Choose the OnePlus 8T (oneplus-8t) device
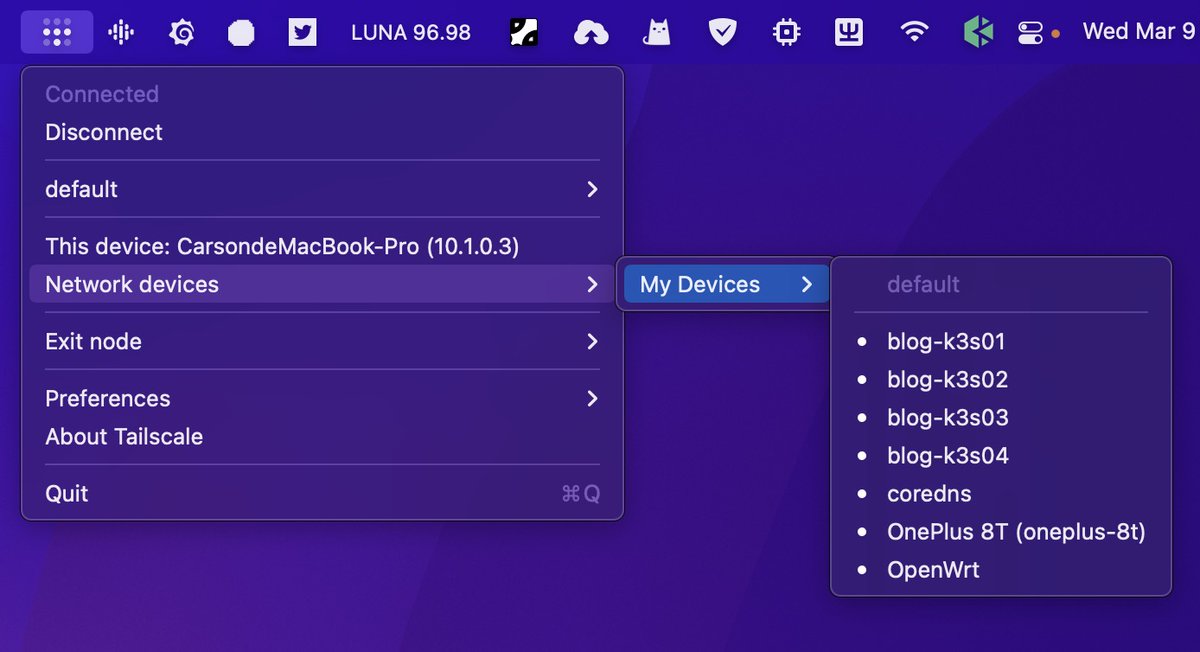This screenshot has height=652, width=1200. tap(1001, 532)
